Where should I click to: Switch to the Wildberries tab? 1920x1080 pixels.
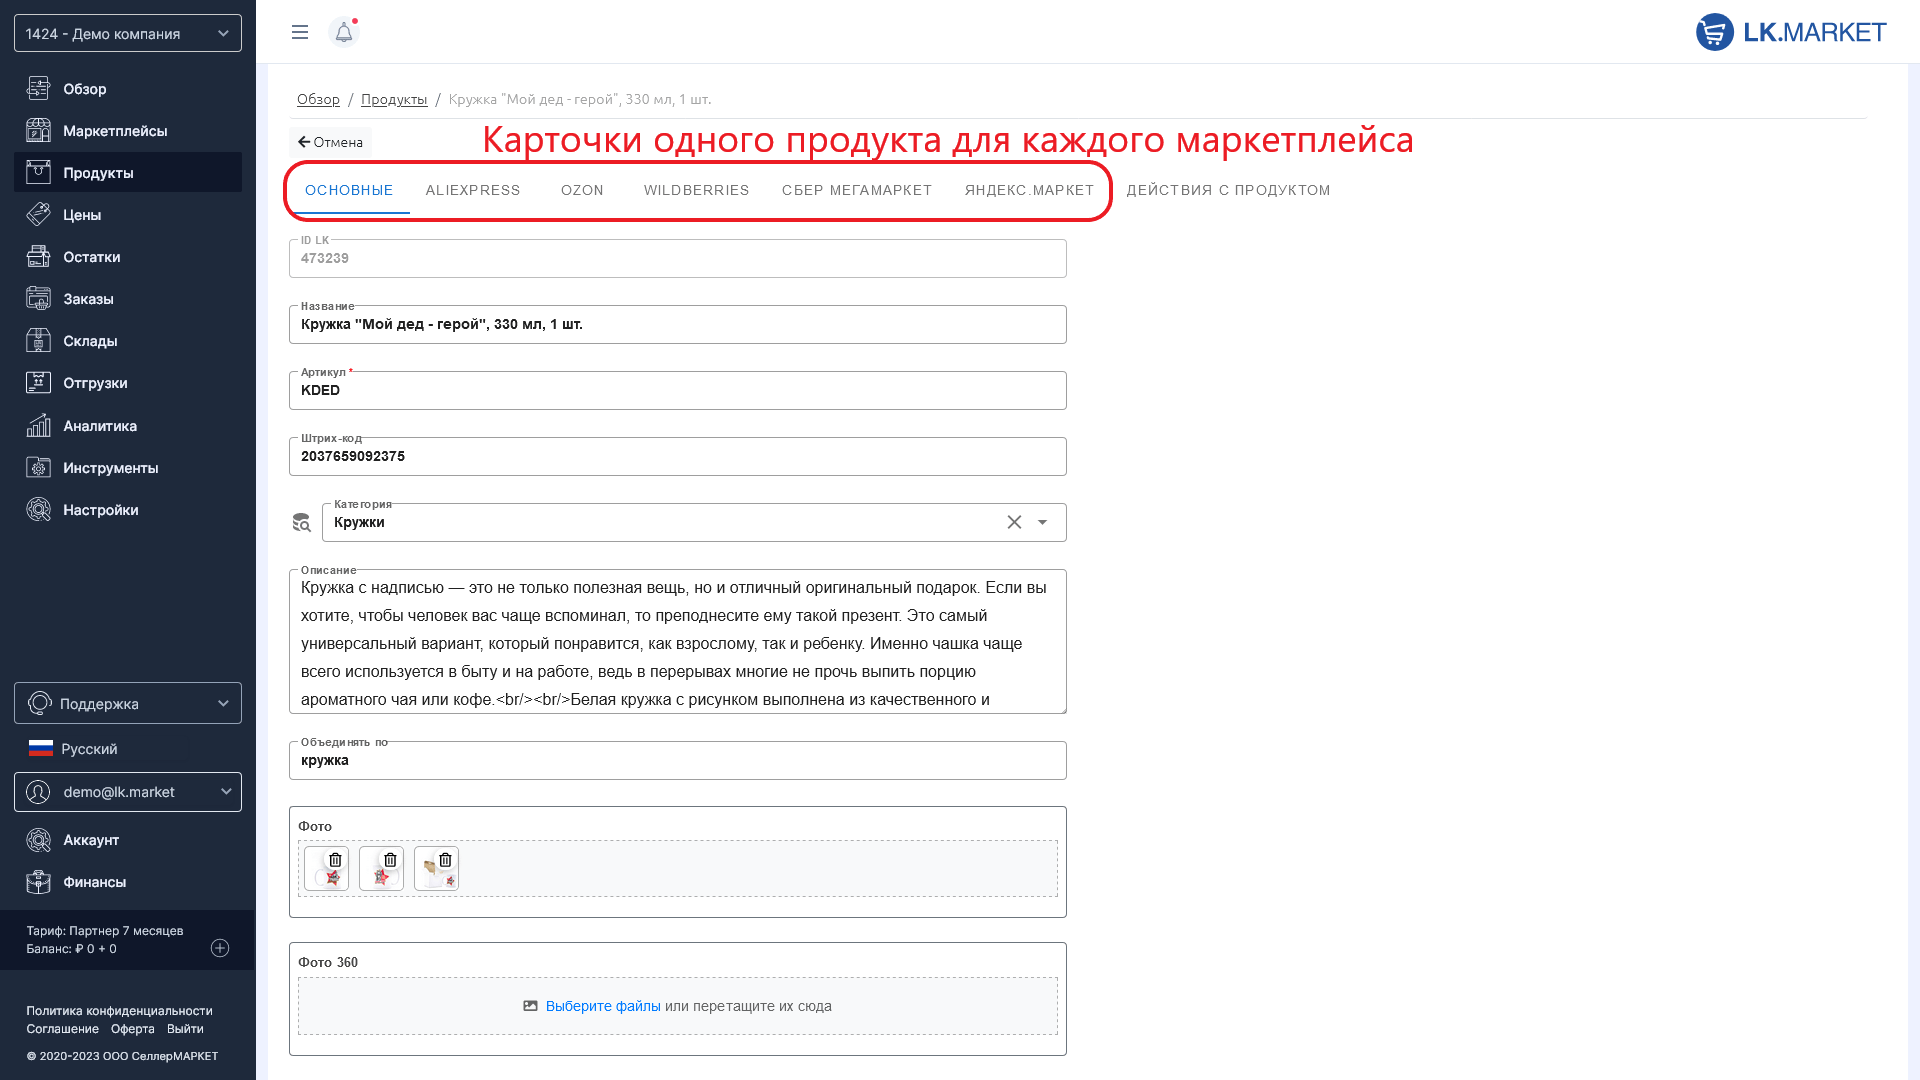click(x=697, y=190)
